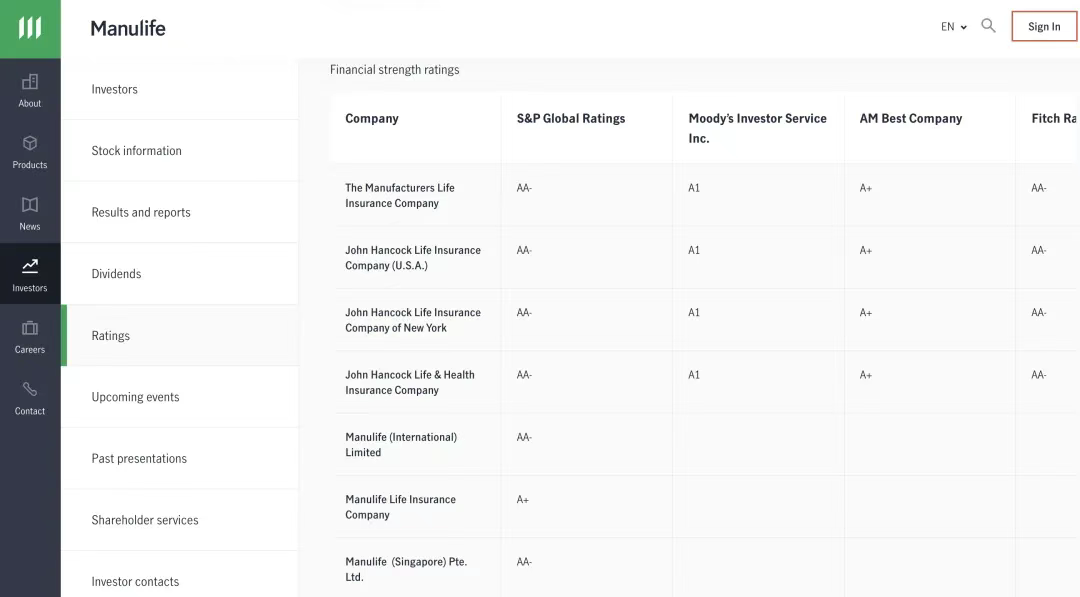1080x597 pixels.
Task: Open Investors in the side menu
Action: (180, 89)
